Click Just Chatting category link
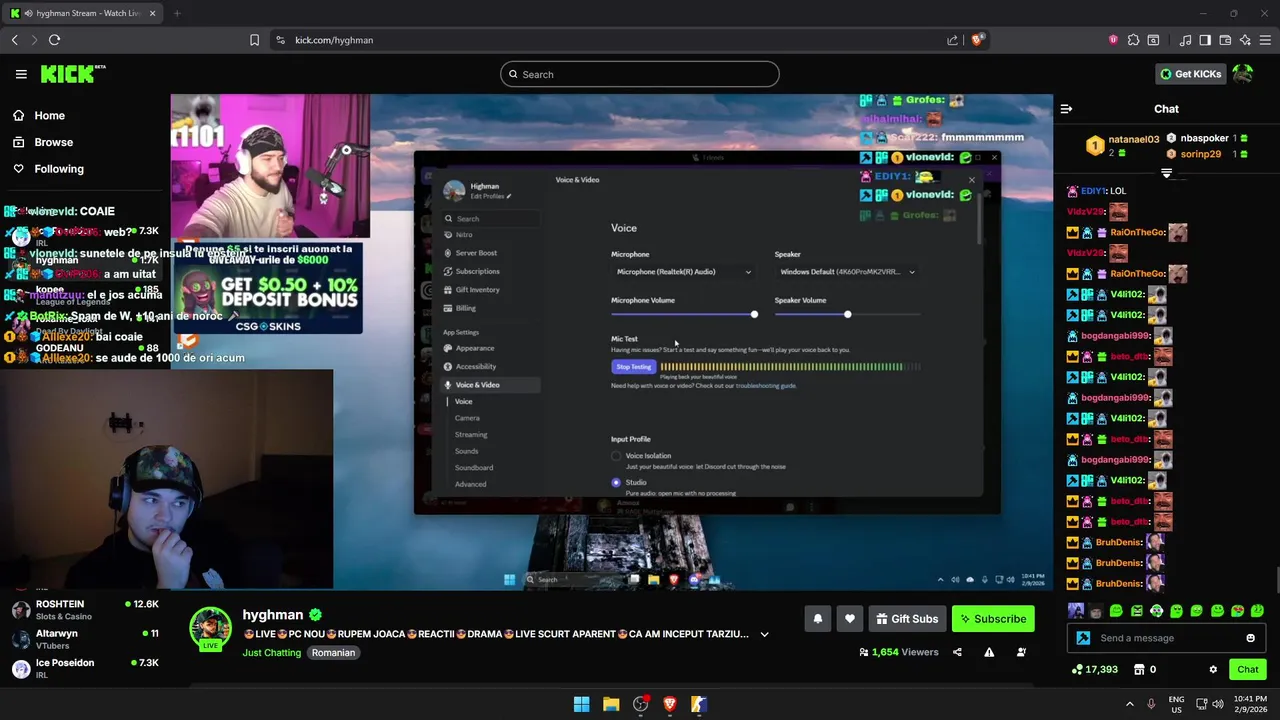Viewport: 1280px width, 720px height. [271, 653]
